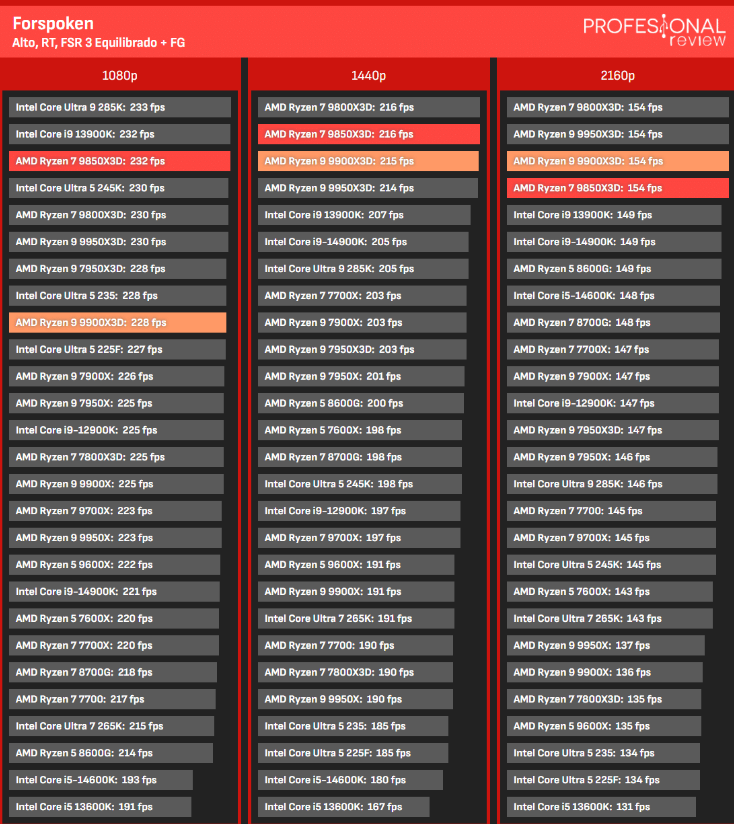The width and height of the screenshot is (734, 824).
Task: Select red Ryzen 7 9850X3D 216 fps bar
Action: click(368, 134)
